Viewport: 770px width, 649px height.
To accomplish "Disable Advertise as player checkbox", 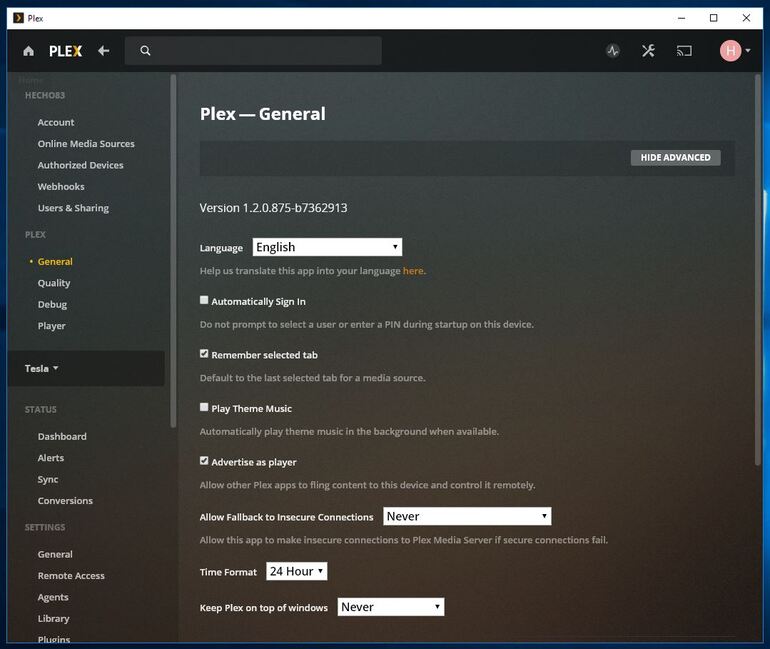I will point(204,460).
